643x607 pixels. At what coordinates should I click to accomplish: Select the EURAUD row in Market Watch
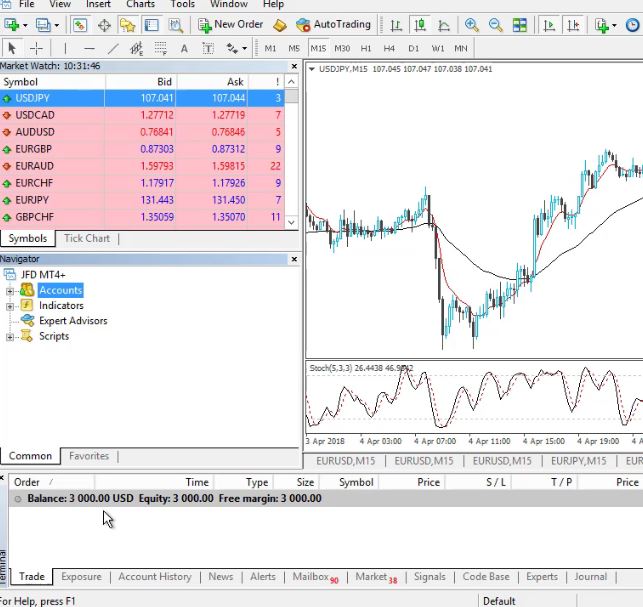pyautogui.click(x=142, y=166)
